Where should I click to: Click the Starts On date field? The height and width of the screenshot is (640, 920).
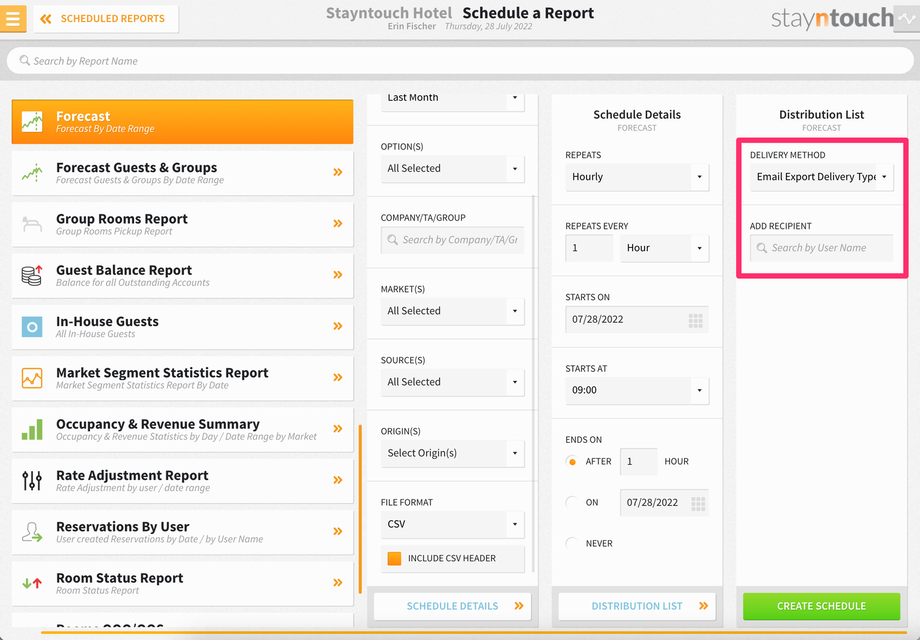coord(637,319)
